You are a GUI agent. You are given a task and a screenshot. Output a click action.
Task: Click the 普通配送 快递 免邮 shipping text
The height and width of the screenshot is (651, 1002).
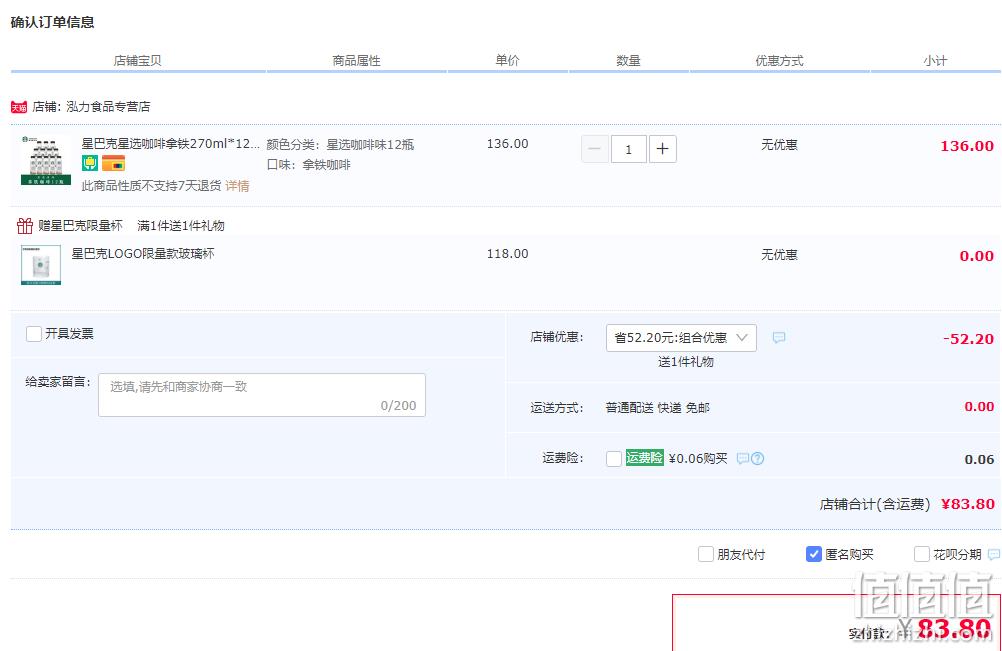point(658,408)
